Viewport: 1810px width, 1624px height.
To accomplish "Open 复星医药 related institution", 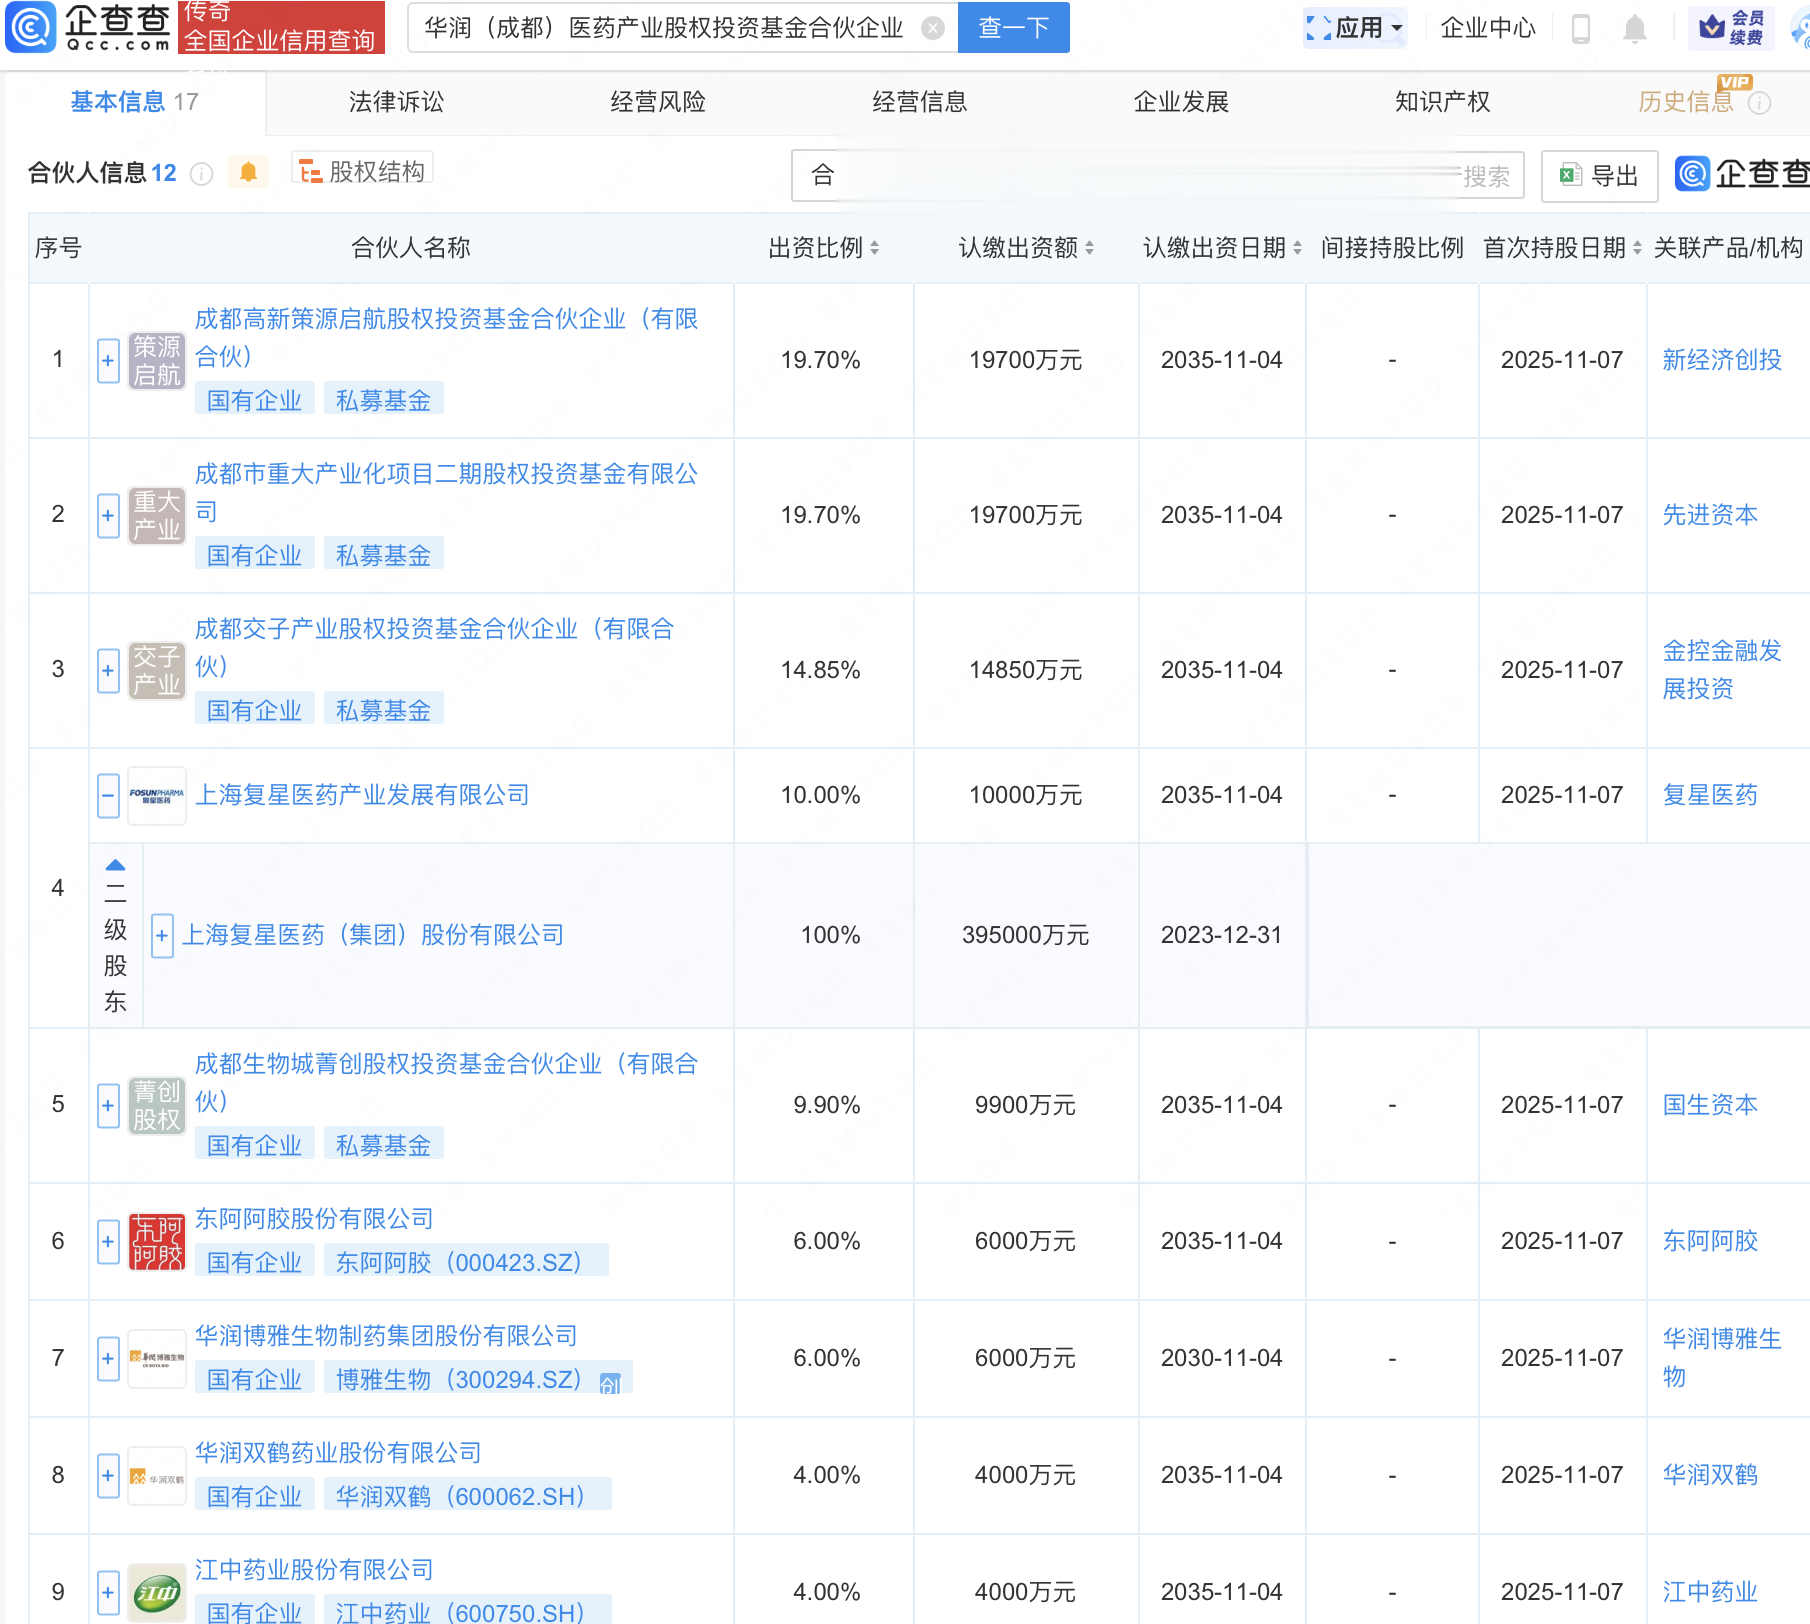I will tap(1710, 796).
